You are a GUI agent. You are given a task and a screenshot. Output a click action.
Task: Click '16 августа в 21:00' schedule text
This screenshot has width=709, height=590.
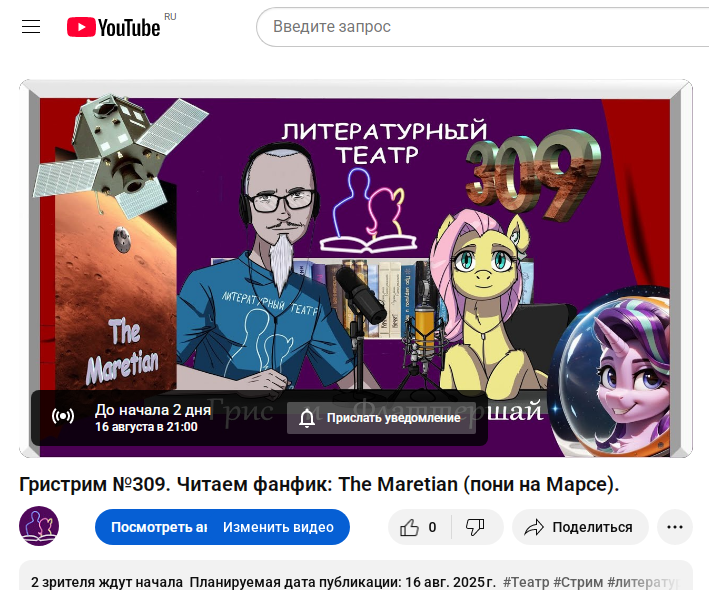coord(146,427)
